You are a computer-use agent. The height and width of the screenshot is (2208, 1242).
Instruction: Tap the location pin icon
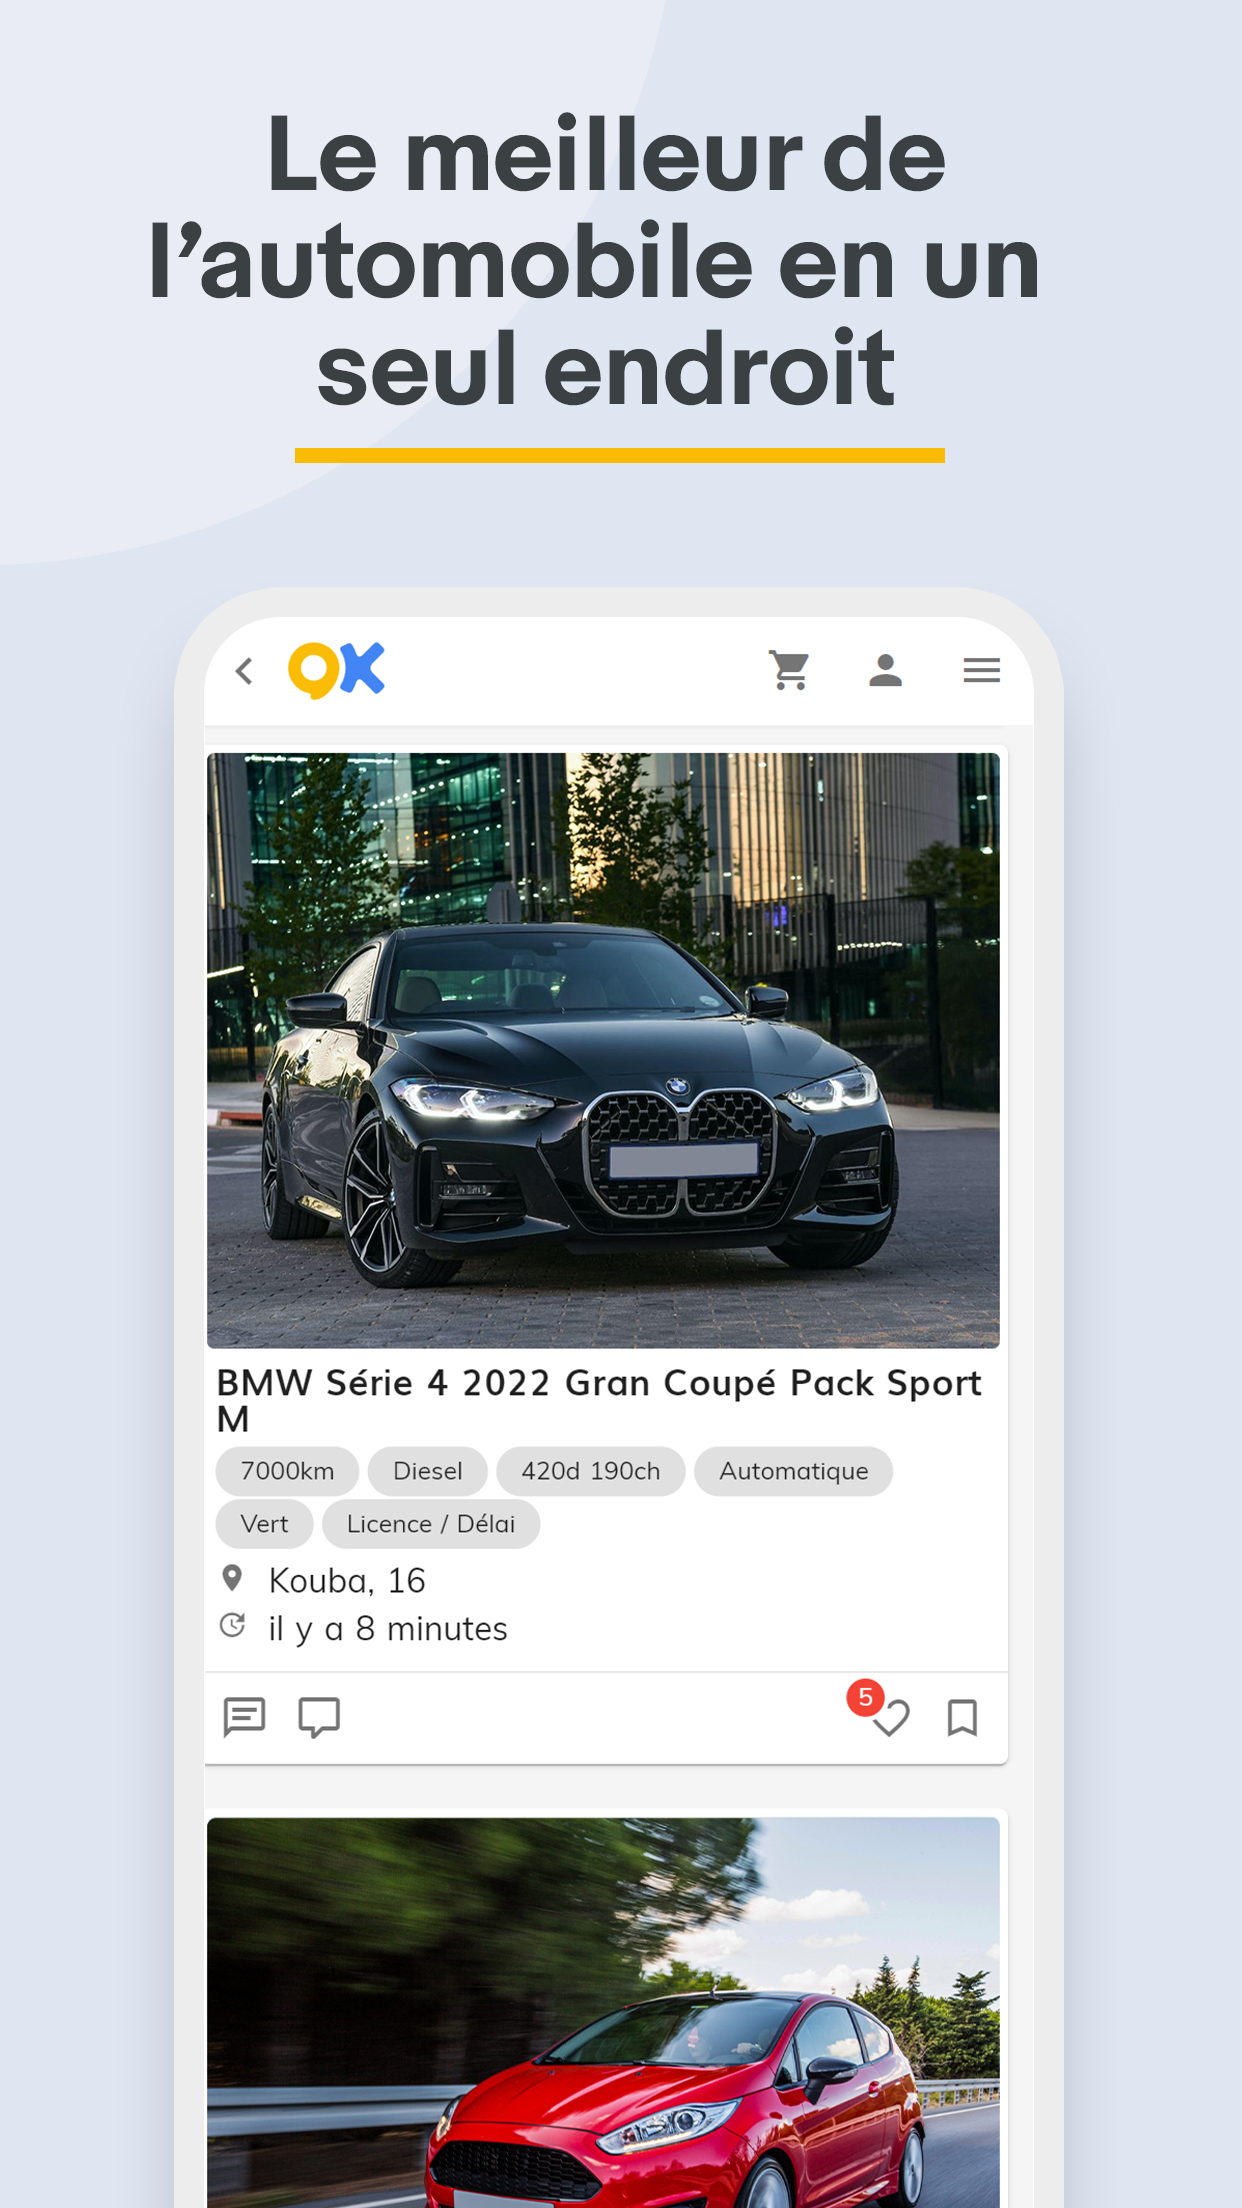[232, 1578]
